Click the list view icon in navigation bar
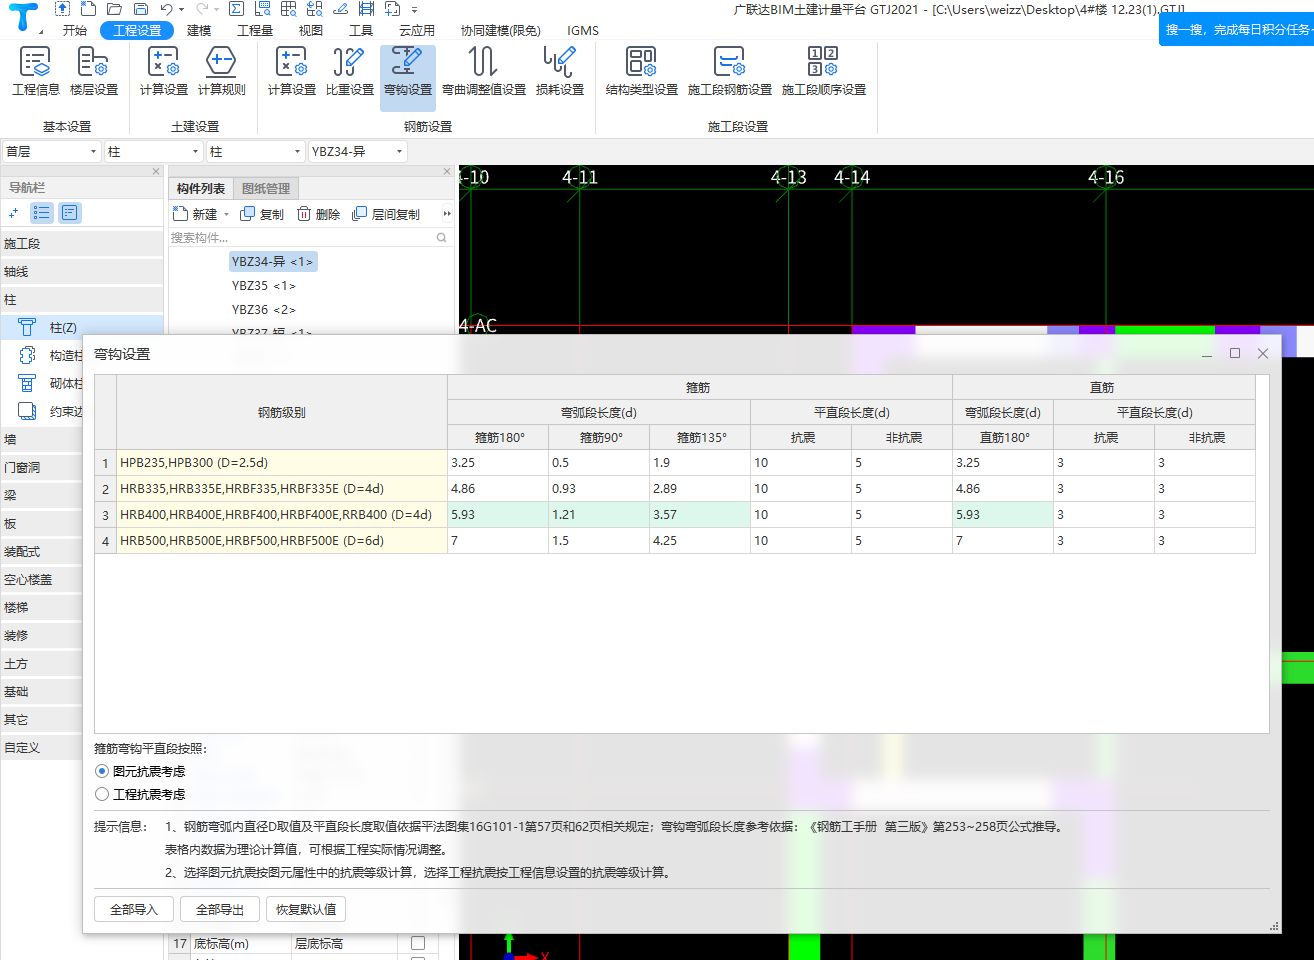1314x960 pixels. (42, 212)
